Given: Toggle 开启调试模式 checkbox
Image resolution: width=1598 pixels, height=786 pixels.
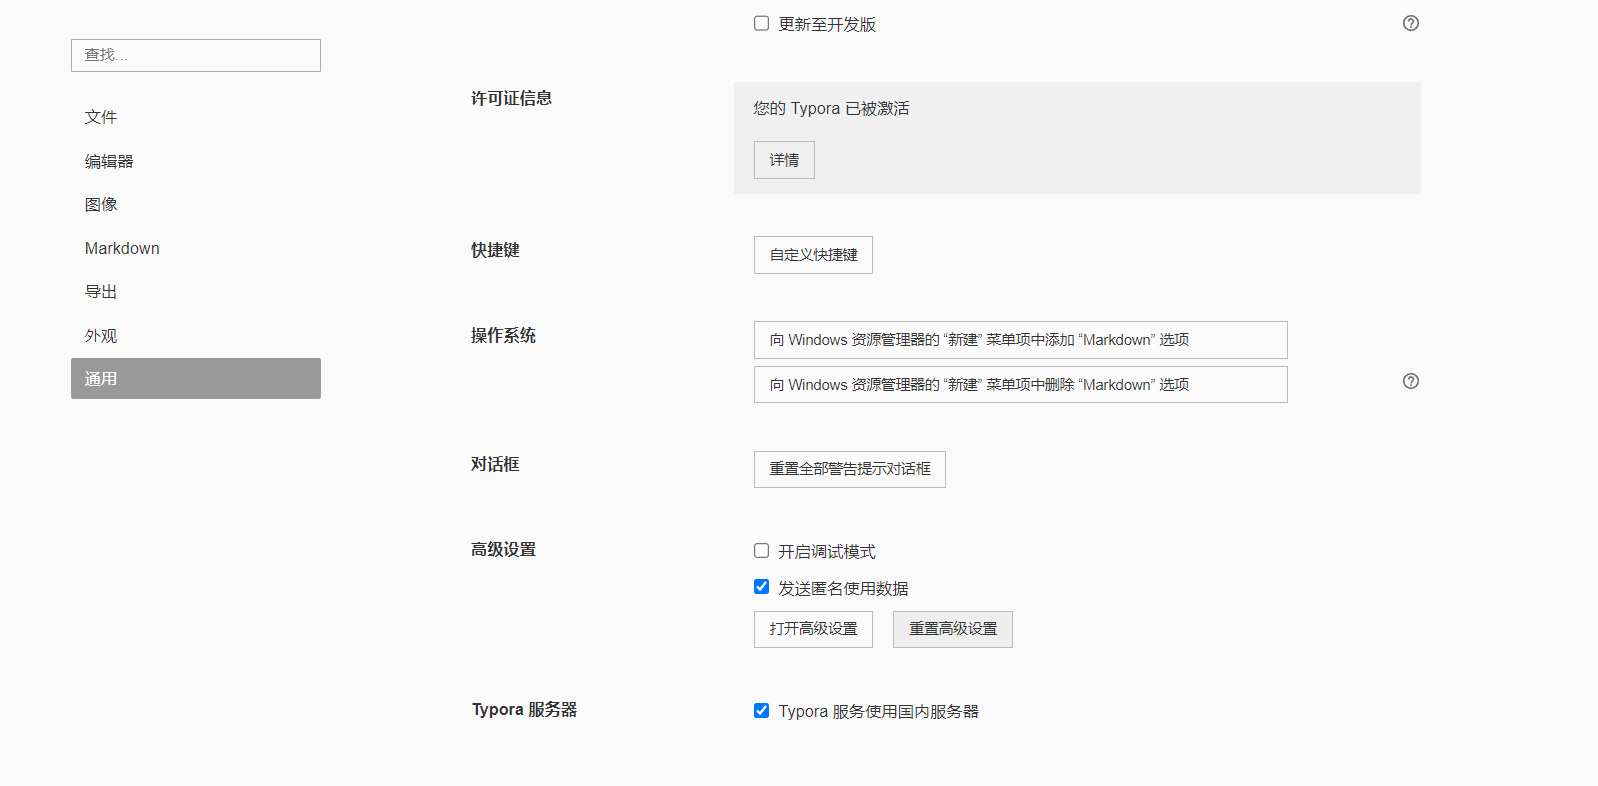Looking at the screenshot, I should (x=762, y=551).
